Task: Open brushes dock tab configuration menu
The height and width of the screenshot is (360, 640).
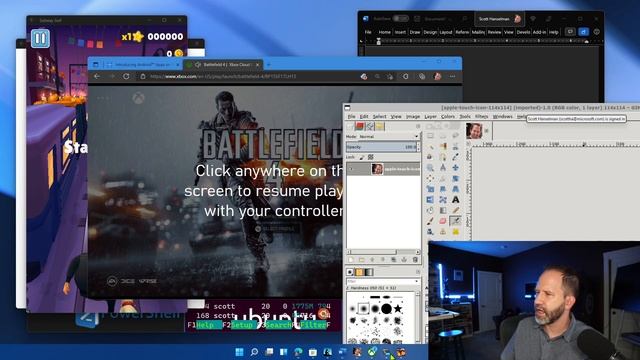Action: 418,272
